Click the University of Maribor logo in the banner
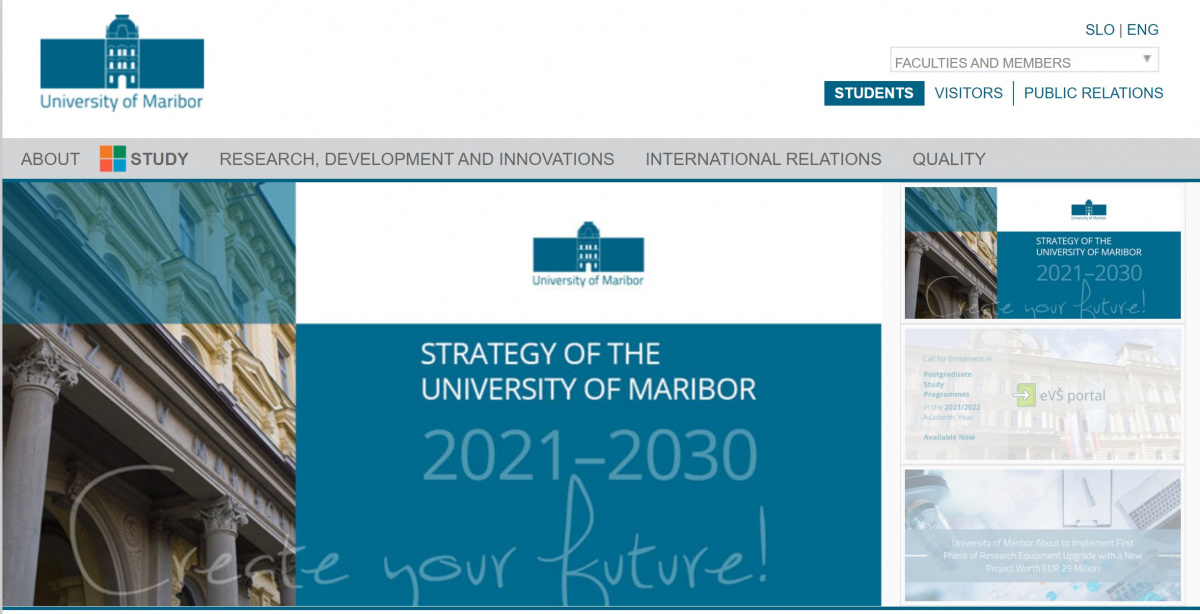1200x614 pixels. (588, 254)
